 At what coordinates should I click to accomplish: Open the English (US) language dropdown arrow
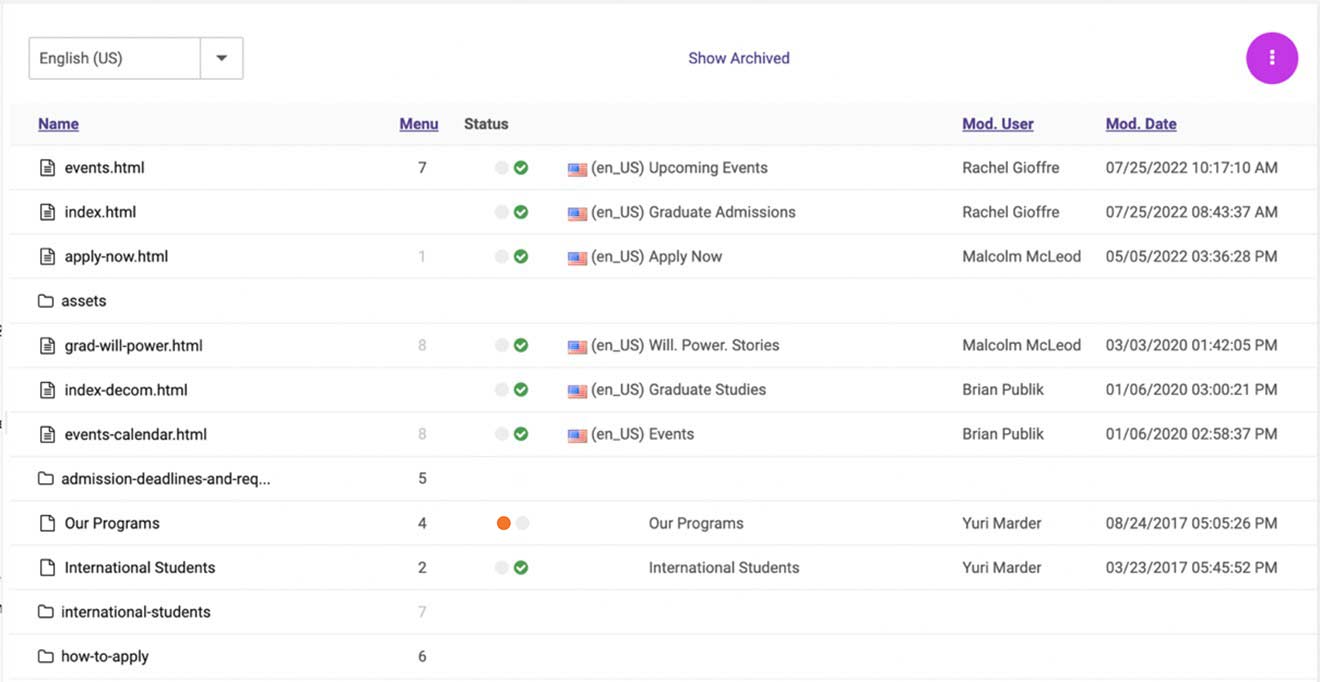222,58
